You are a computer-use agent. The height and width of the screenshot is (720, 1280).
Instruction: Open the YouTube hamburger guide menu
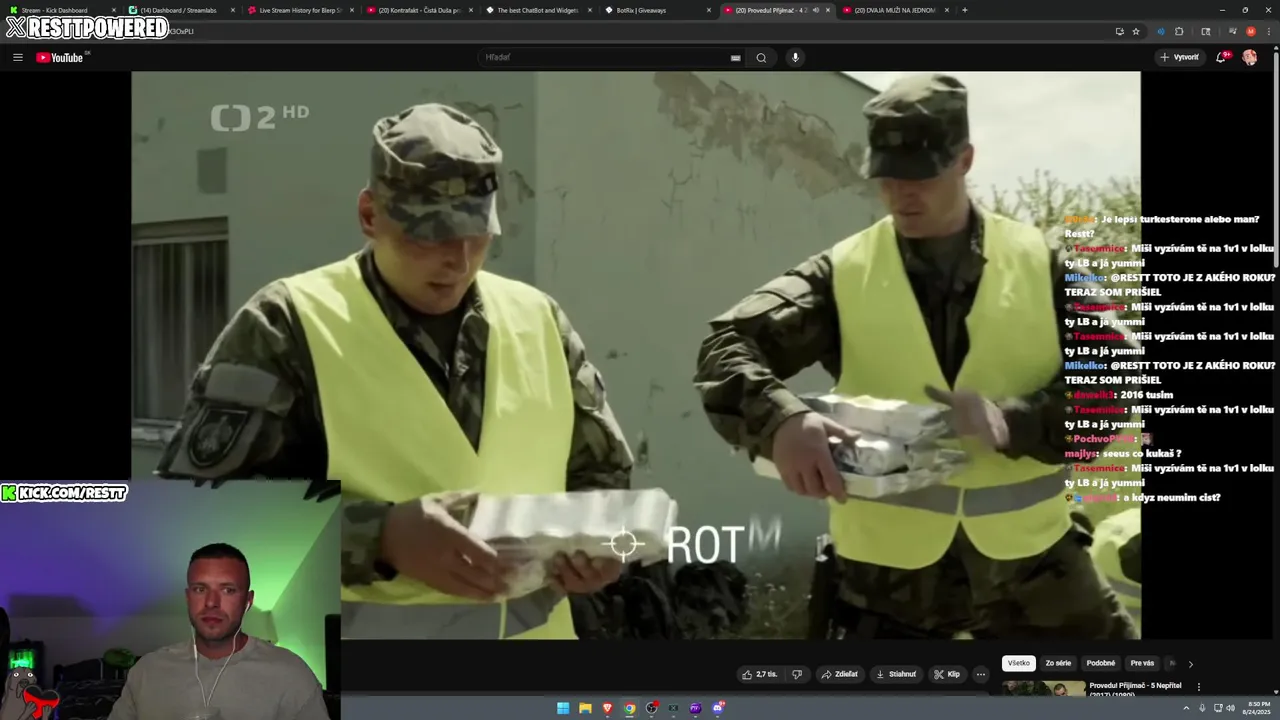[x=17, y=57]
